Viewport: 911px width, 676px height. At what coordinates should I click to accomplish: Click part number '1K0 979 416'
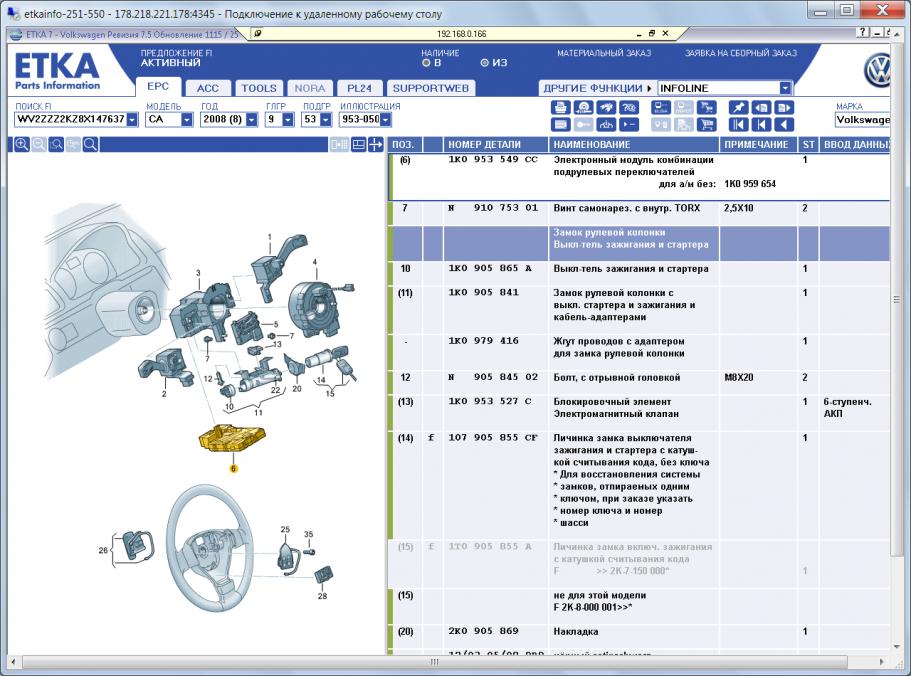pyautogui.click(x=483, y=341)
